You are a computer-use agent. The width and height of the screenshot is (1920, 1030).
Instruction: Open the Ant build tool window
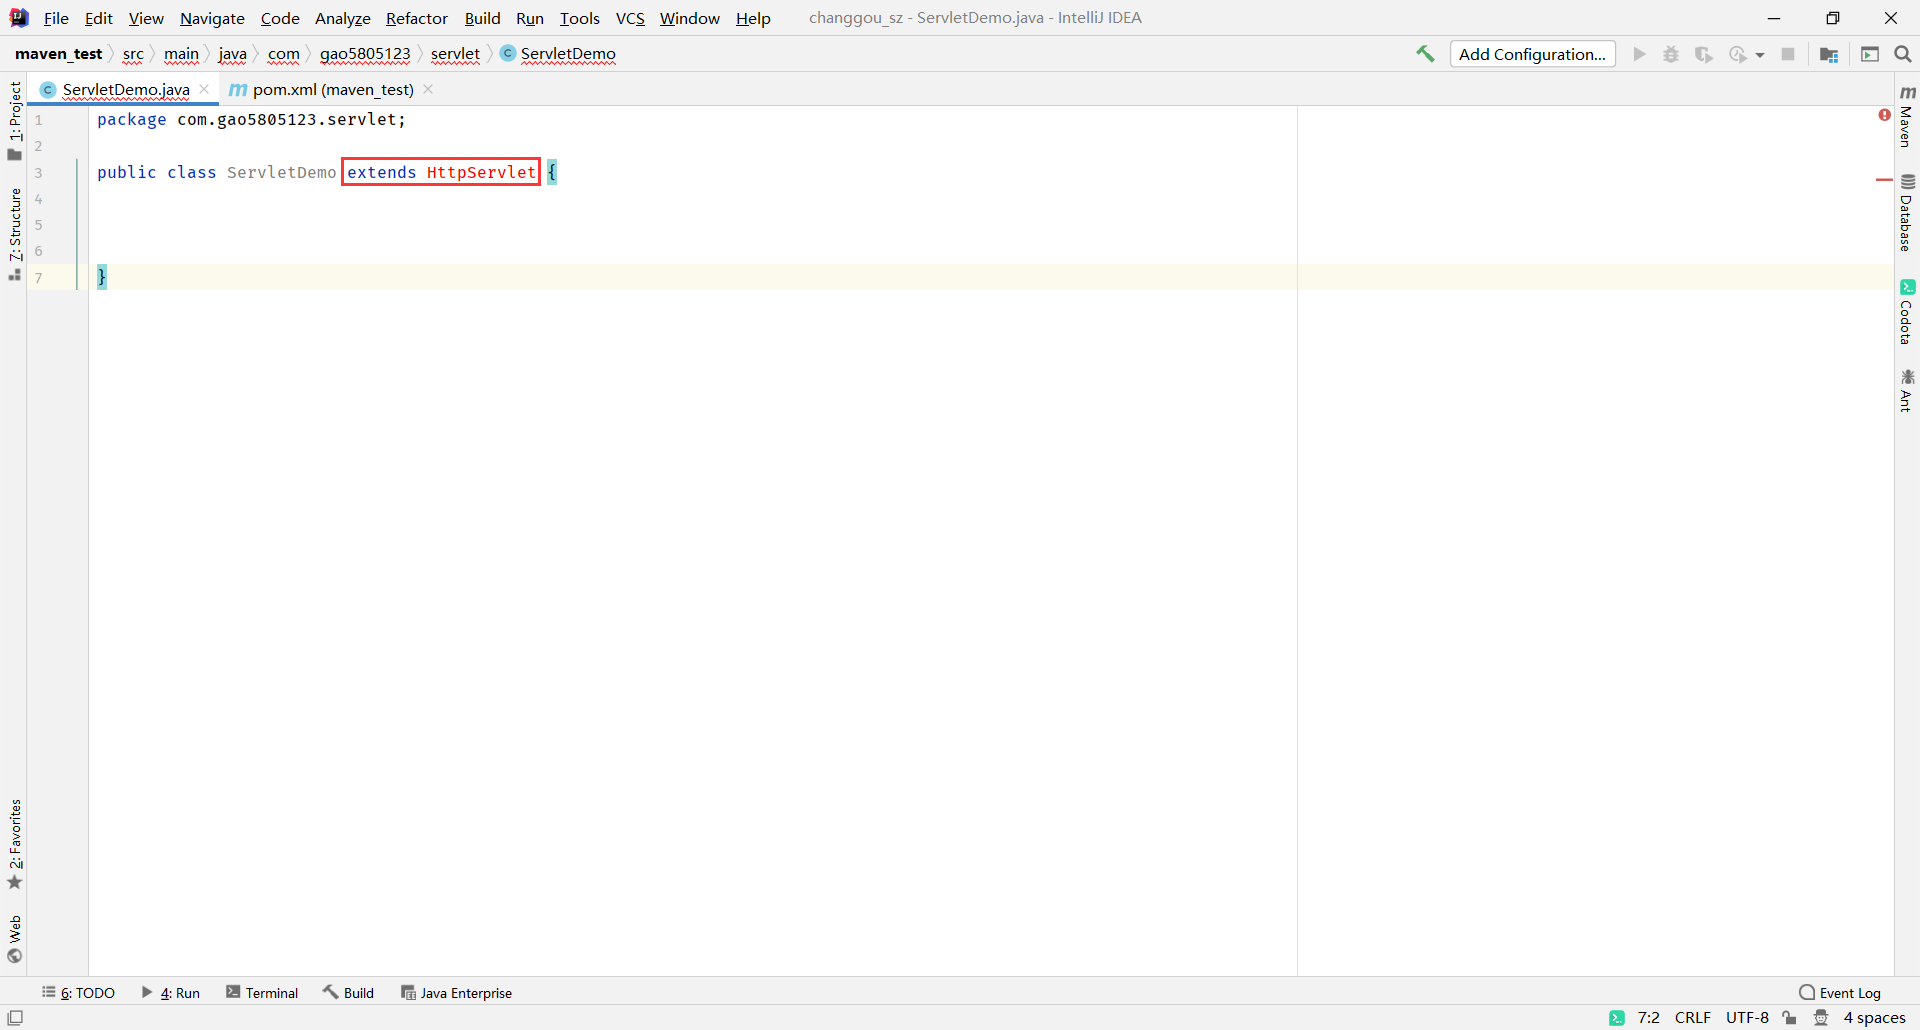(x=1908, y=390)
